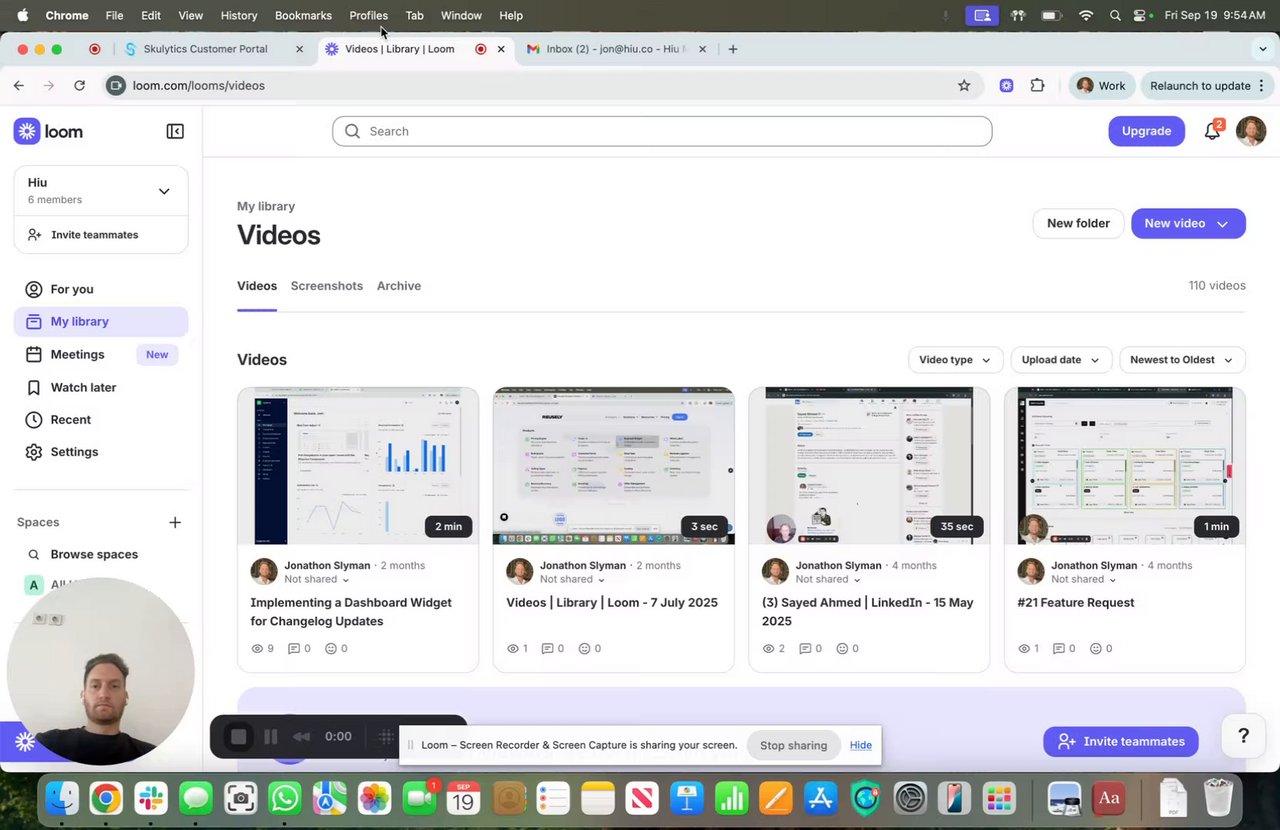Open macOS Spotlight search icon
The image size is (1280, 830).
point(1115,15)
